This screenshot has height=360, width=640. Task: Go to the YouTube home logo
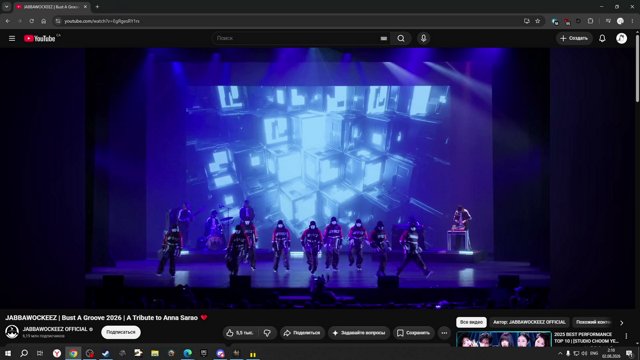click(x=40, y=38)
